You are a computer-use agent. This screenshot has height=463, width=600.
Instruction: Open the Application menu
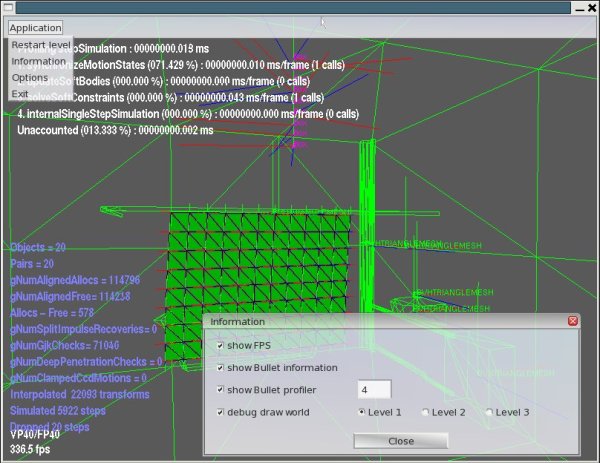point(35,28)
